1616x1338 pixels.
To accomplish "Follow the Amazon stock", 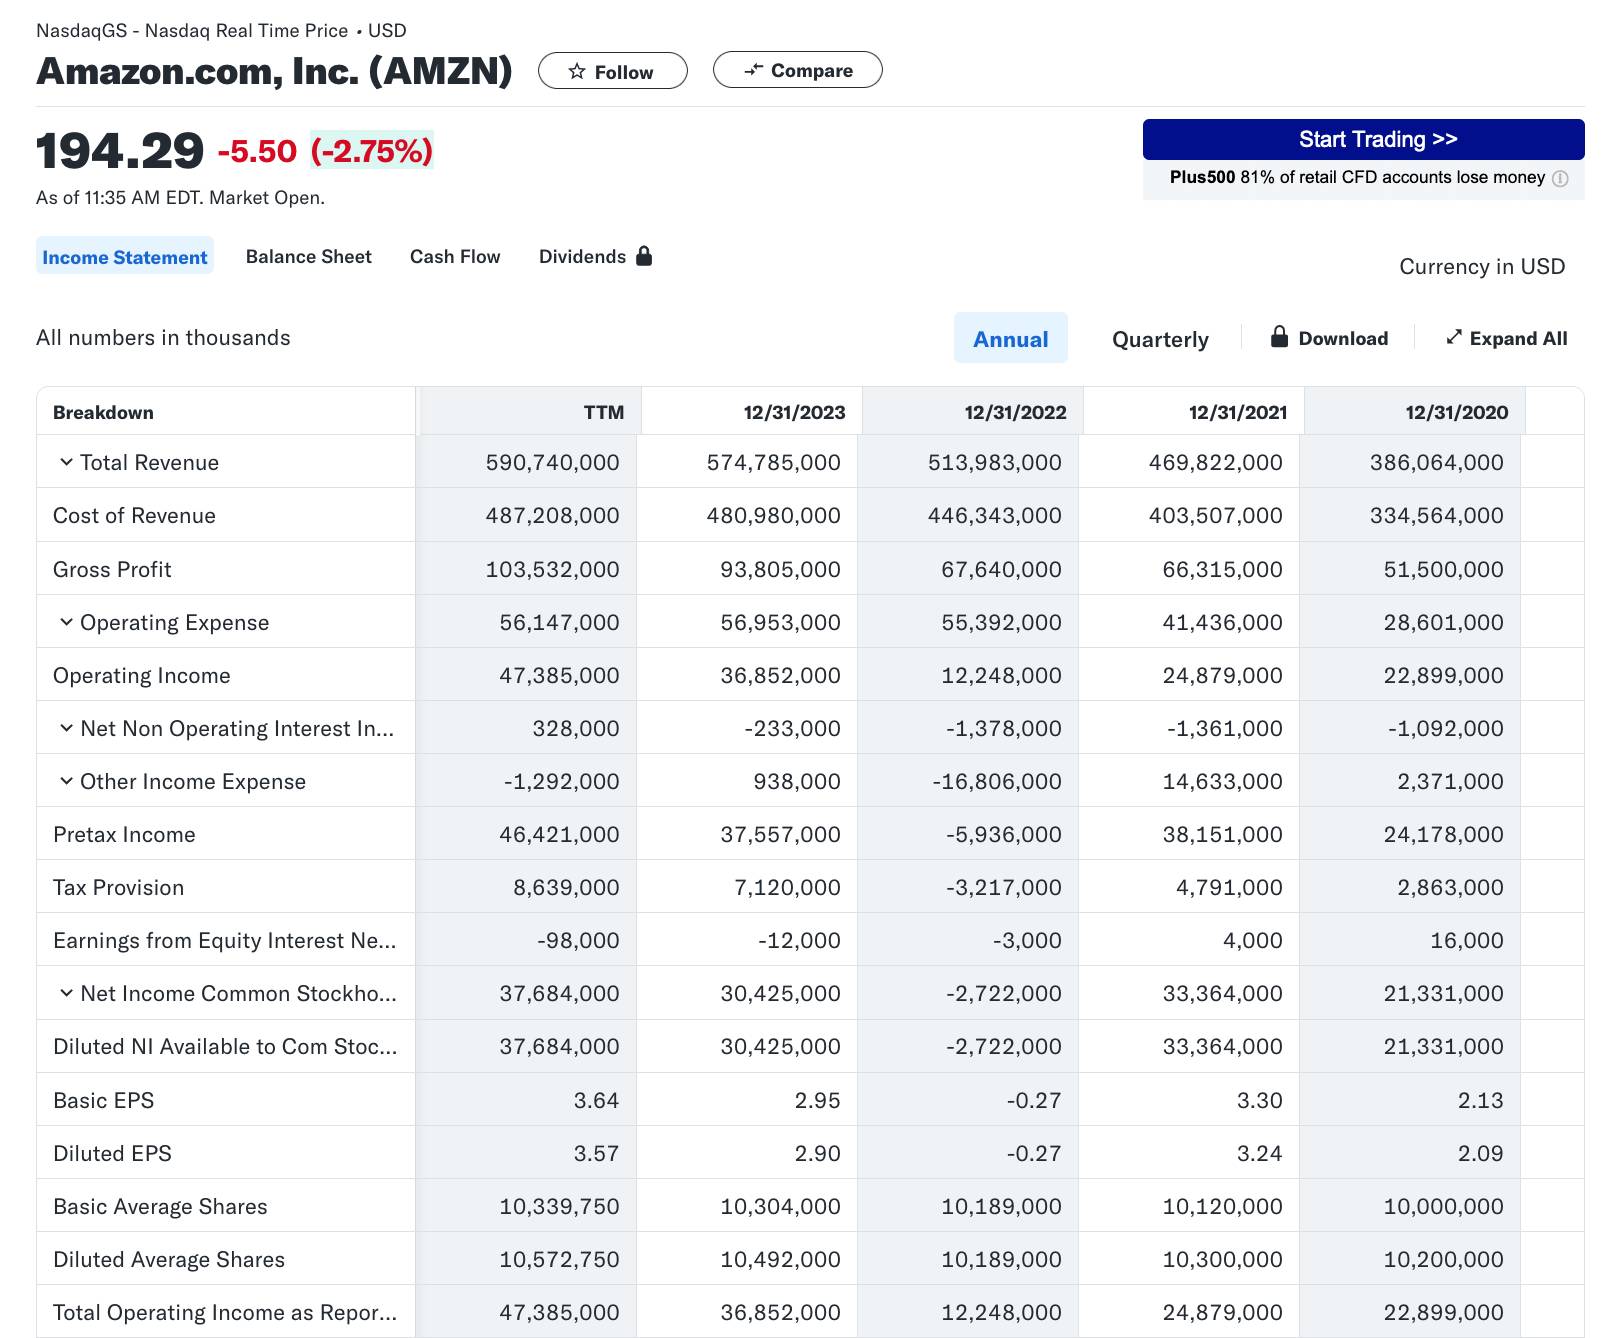I will click(x=613, y=71).
